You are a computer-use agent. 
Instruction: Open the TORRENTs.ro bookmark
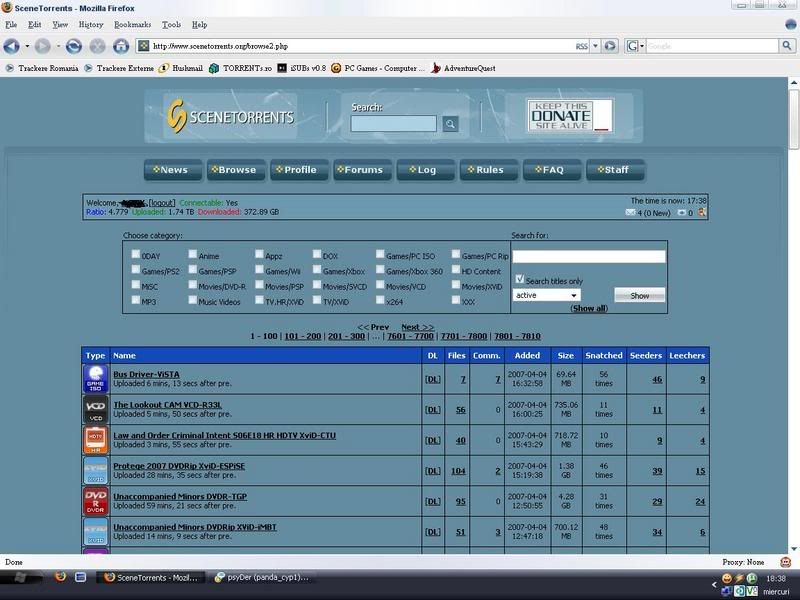[241, 68]
